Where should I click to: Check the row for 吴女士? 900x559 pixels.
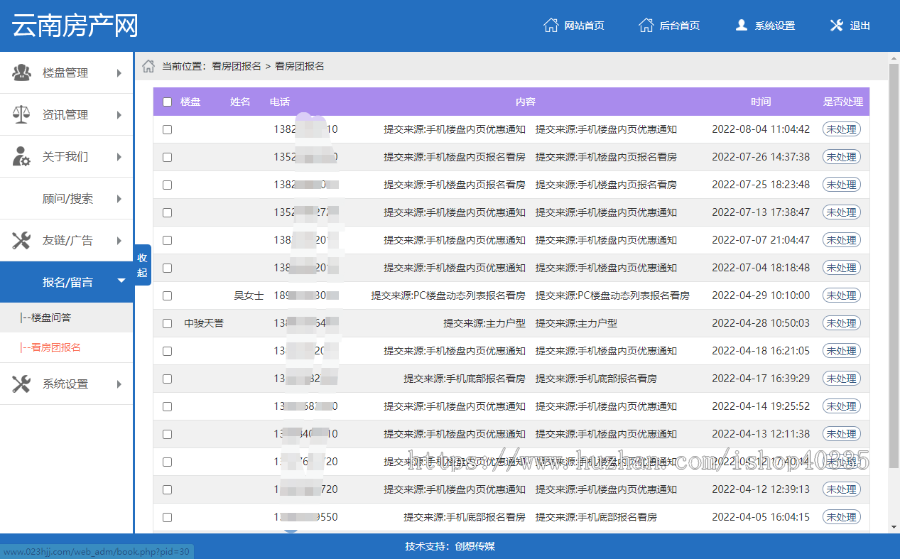(167, 296)
